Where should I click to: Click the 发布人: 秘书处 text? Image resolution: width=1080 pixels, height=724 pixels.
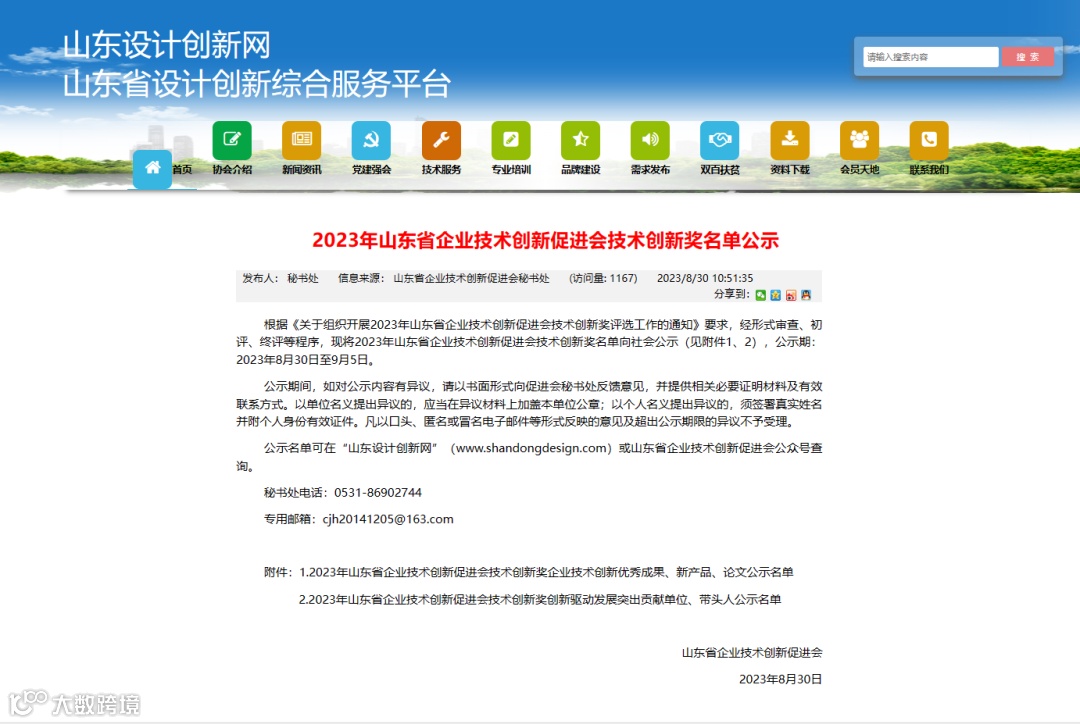click(x=280, y=278)
